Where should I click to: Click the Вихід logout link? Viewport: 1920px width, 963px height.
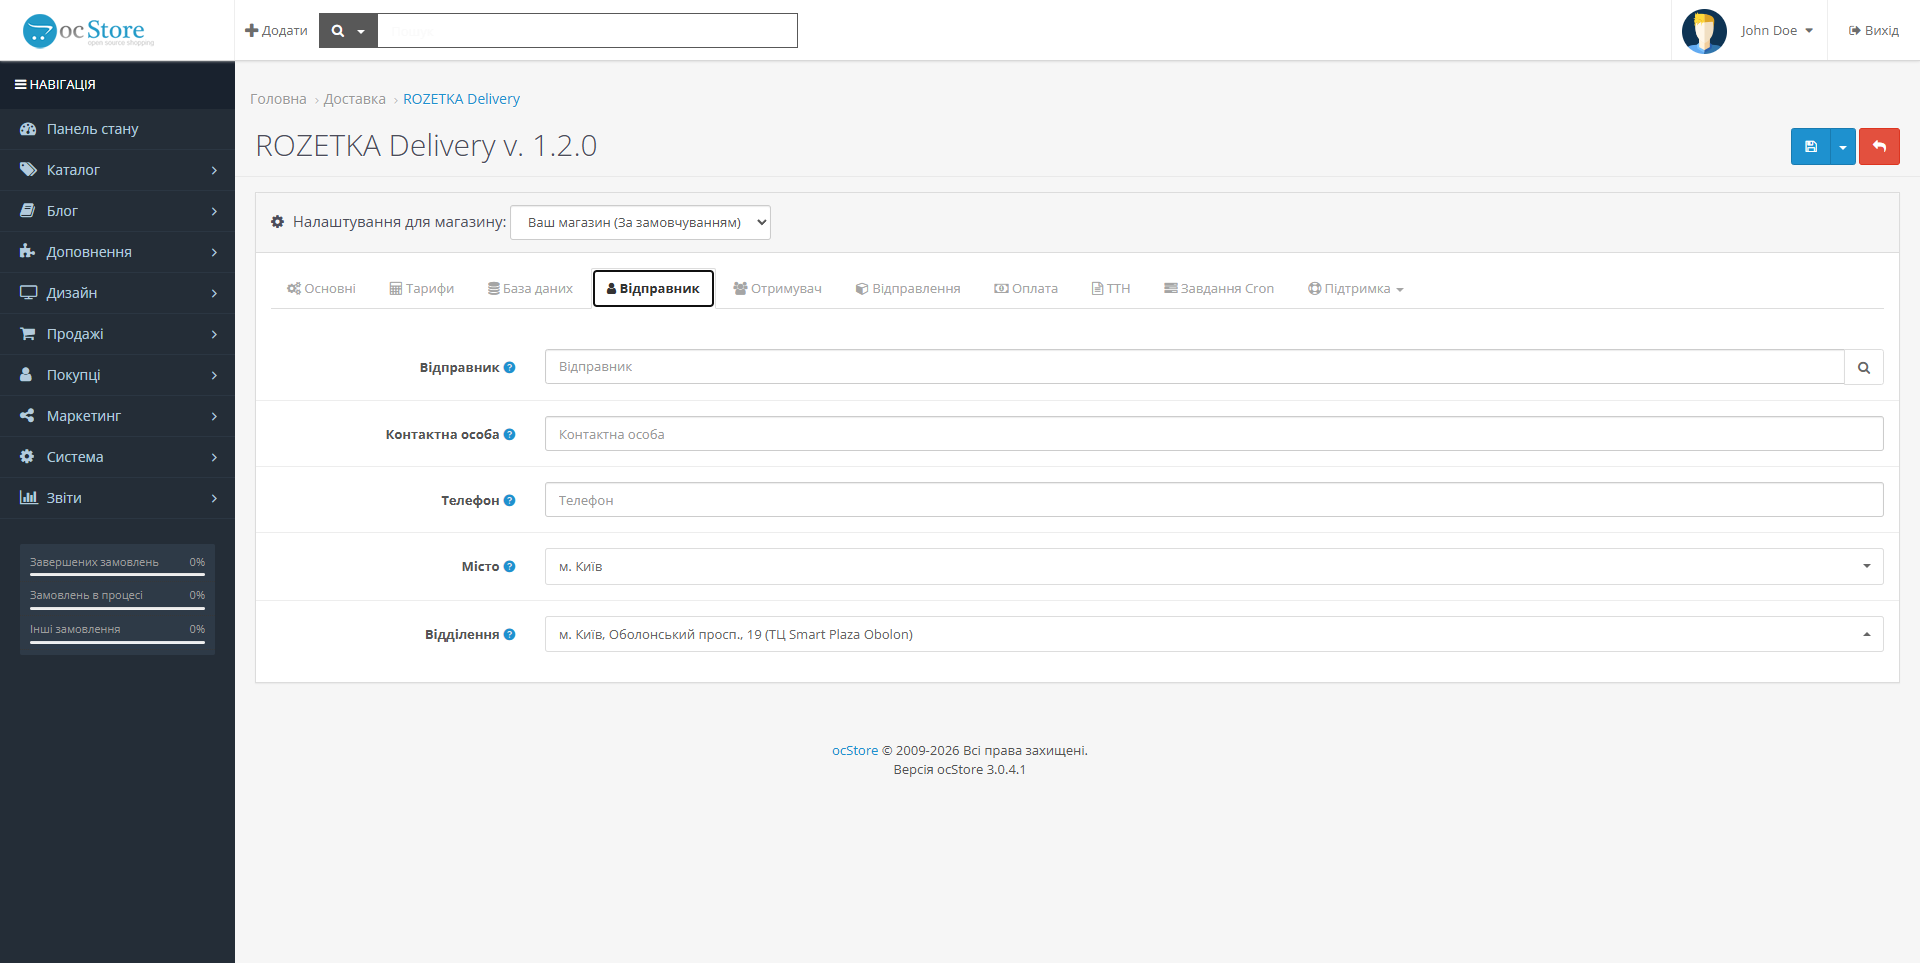point(1873,31)
